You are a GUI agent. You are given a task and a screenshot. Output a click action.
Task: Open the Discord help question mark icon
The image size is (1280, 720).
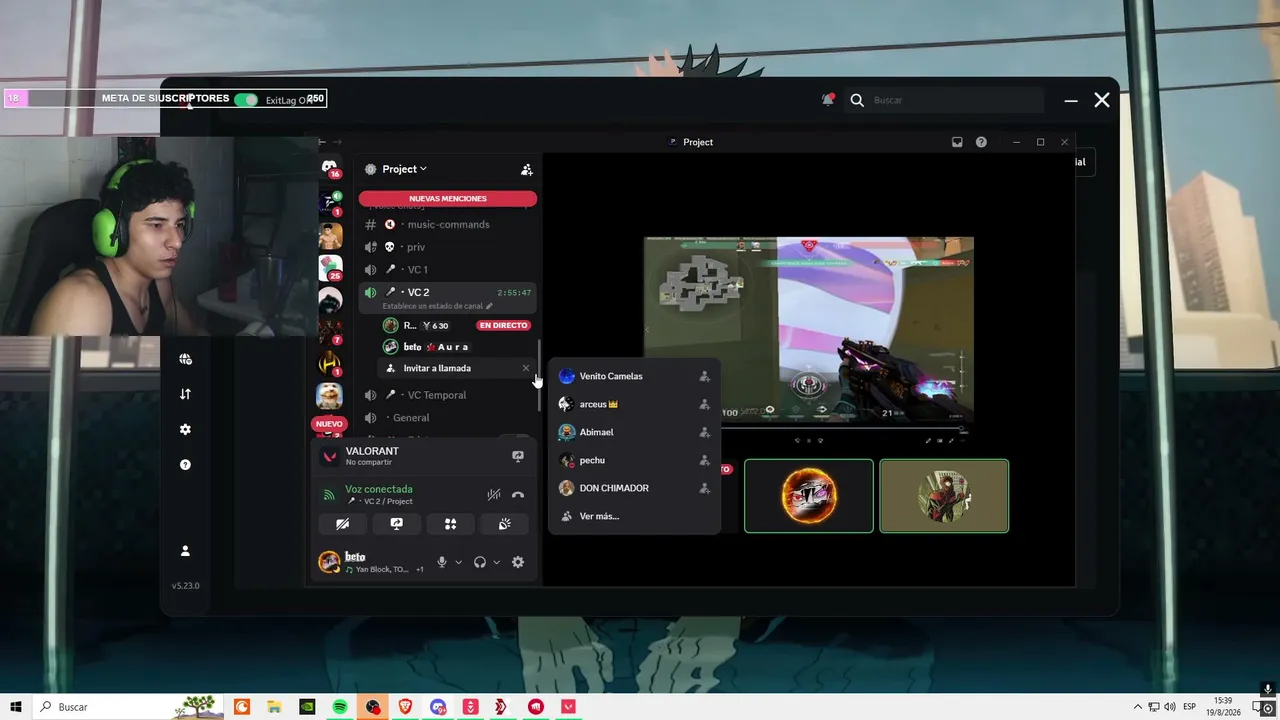(981, 142)
